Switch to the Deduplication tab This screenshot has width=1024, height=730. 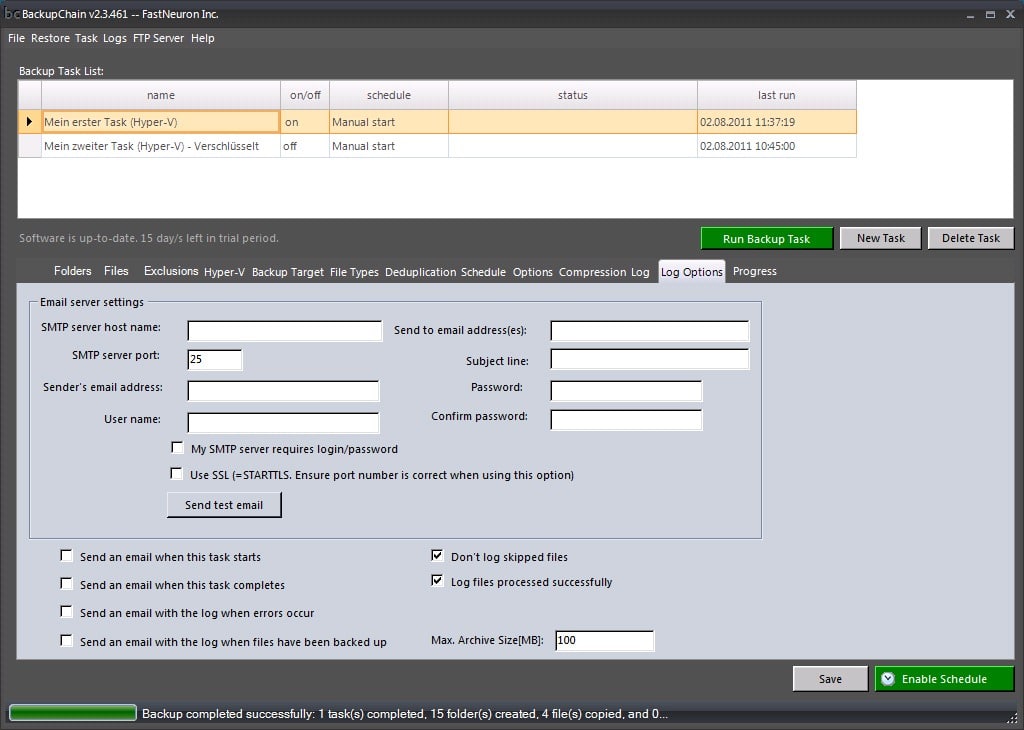click(x=421, y=272)
